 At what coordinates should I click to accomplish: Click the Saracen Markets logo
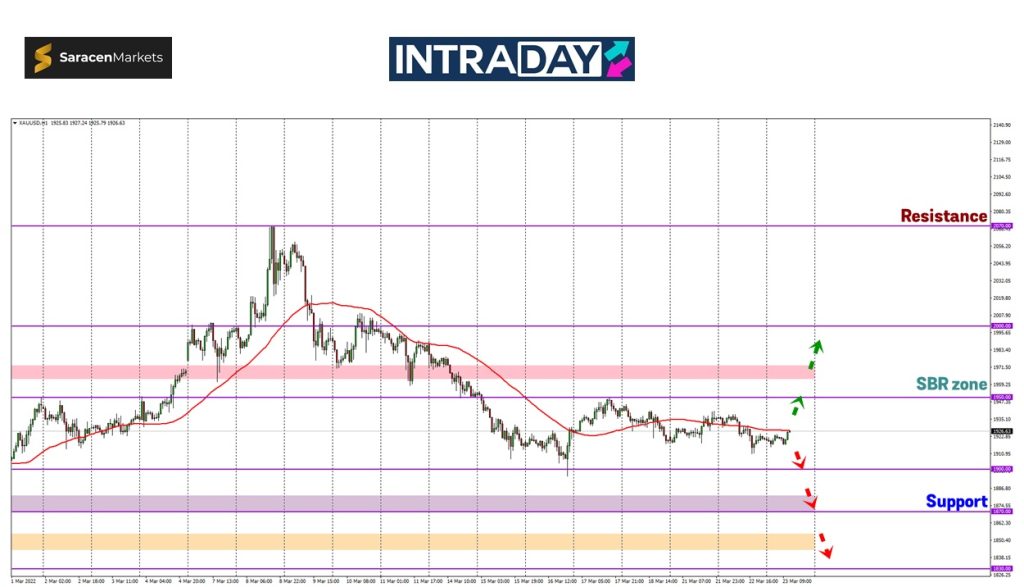98,58
